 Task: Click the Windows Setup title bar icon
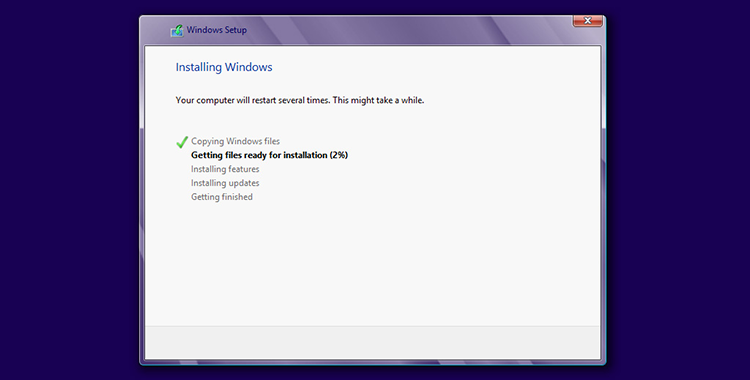(176, 31)
